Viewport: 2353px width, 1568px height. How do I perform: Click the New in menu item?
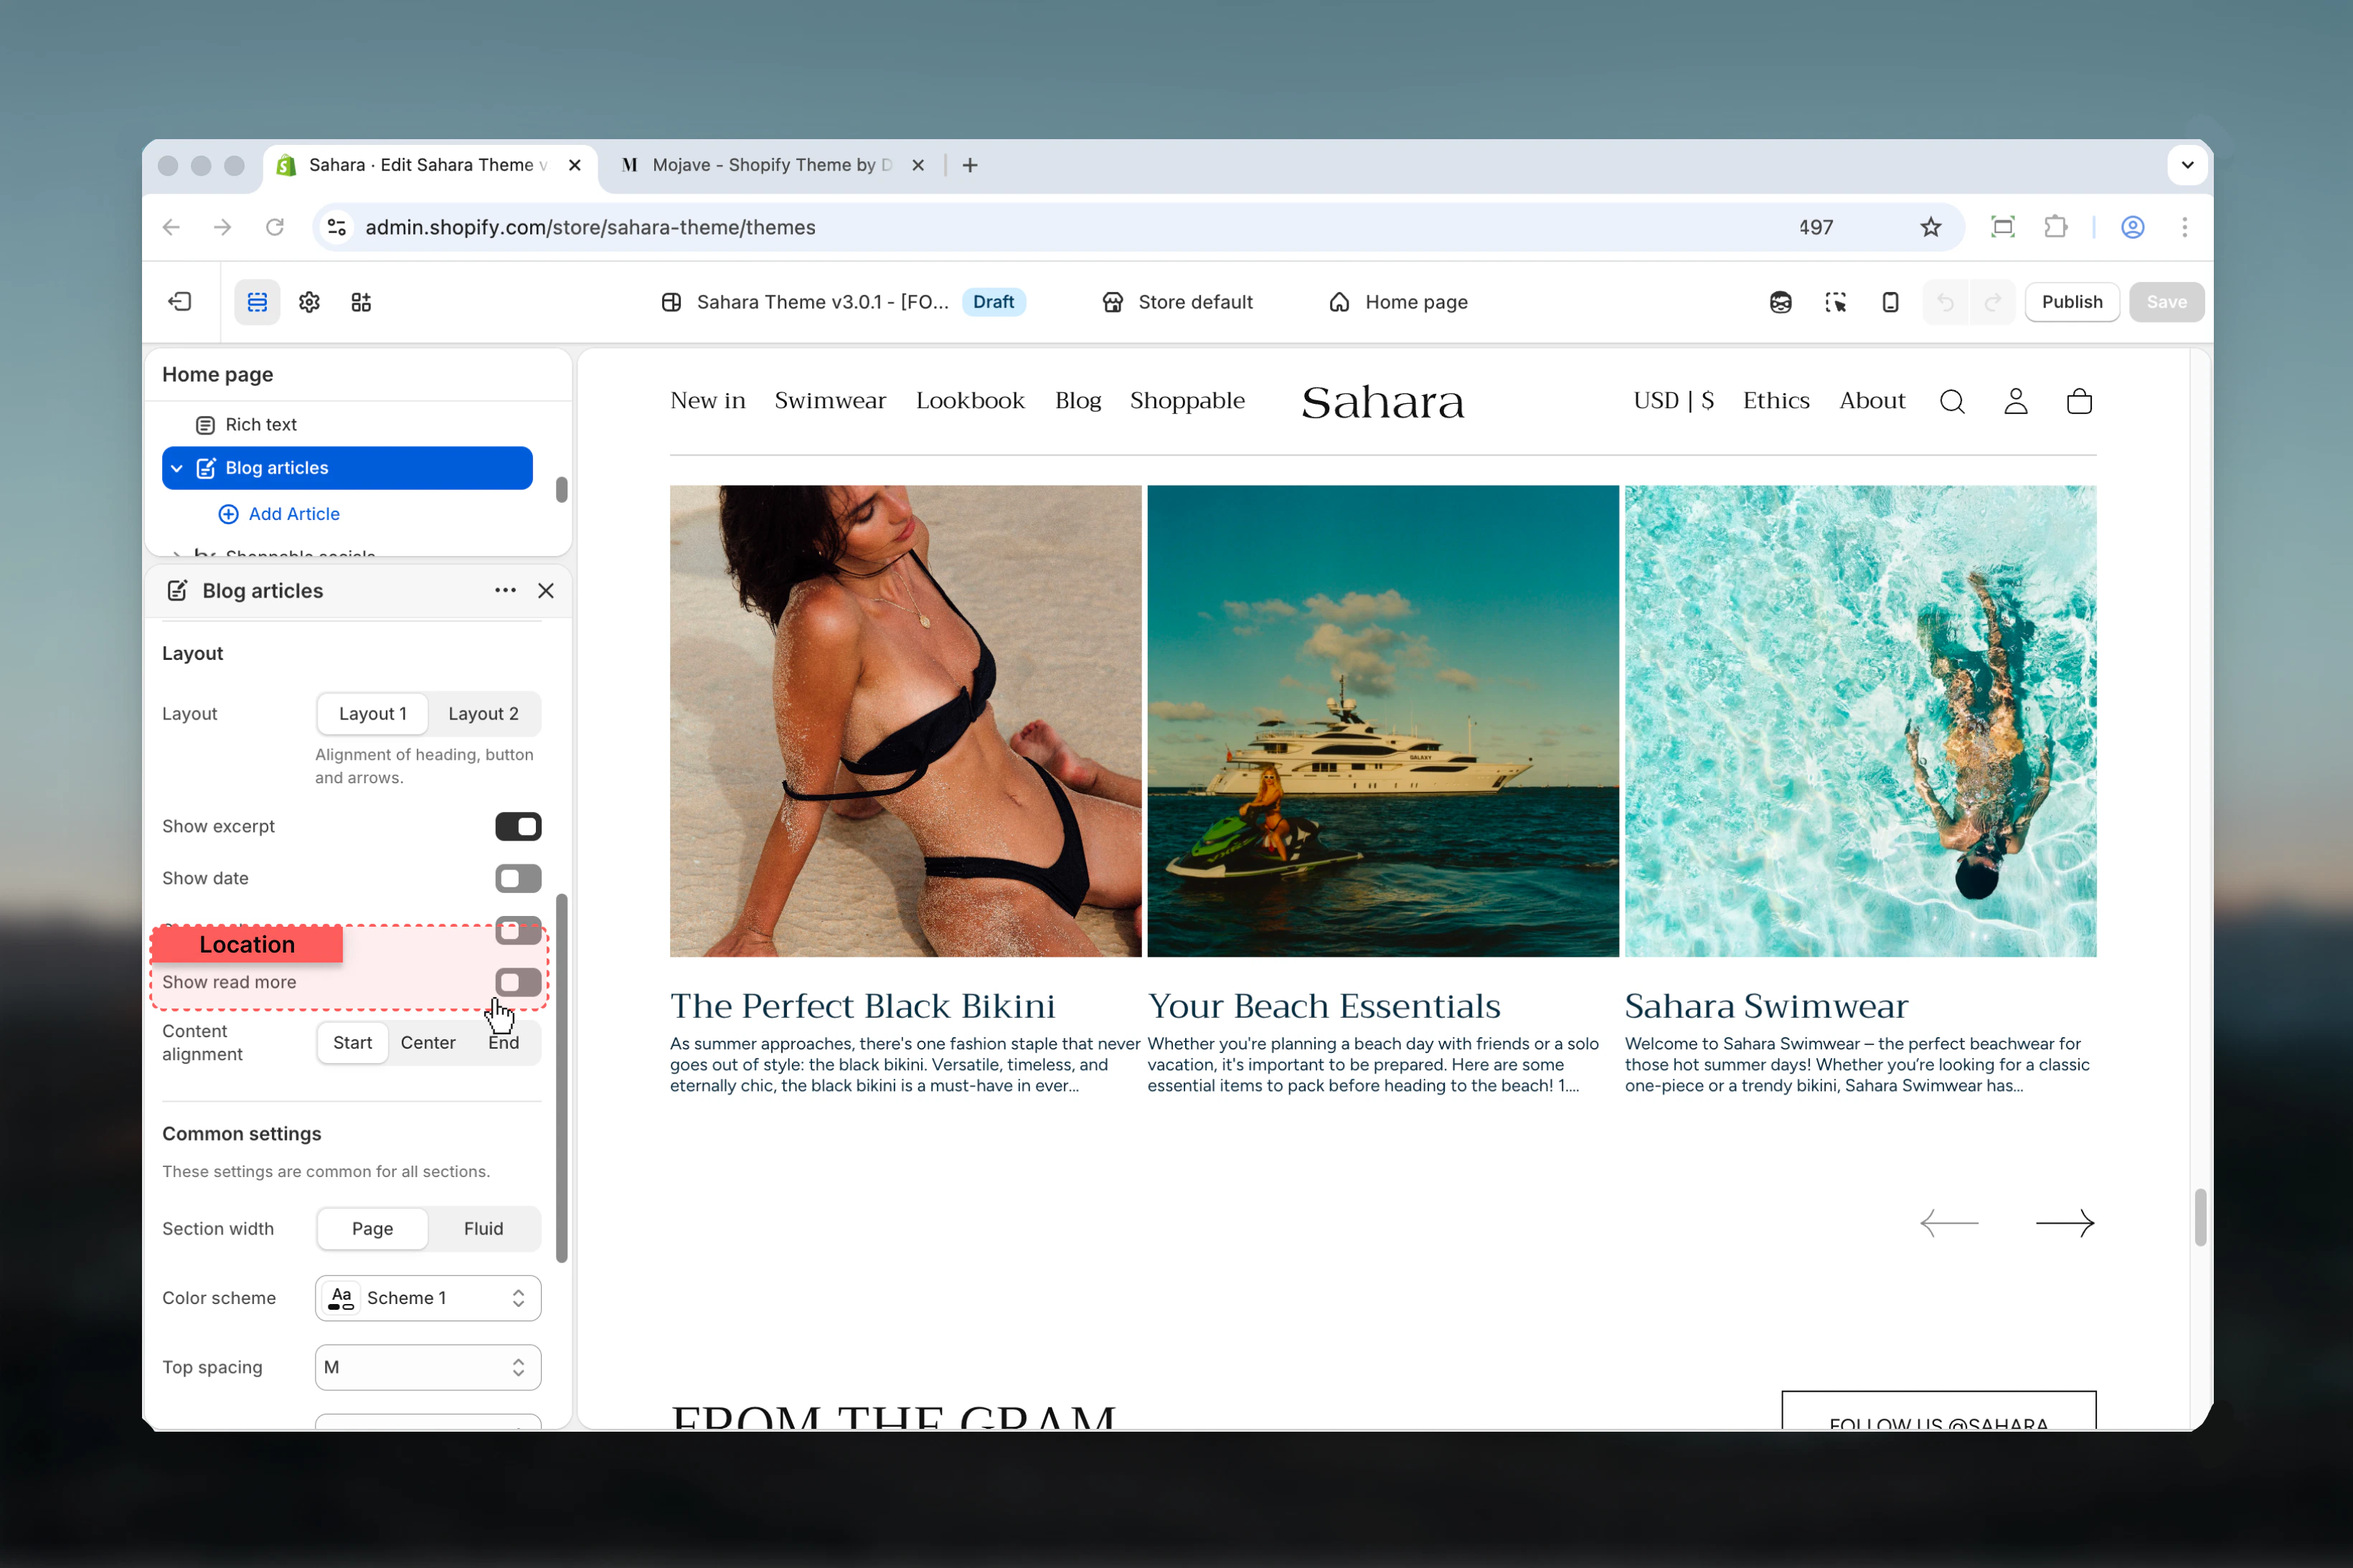pos(708,400)
